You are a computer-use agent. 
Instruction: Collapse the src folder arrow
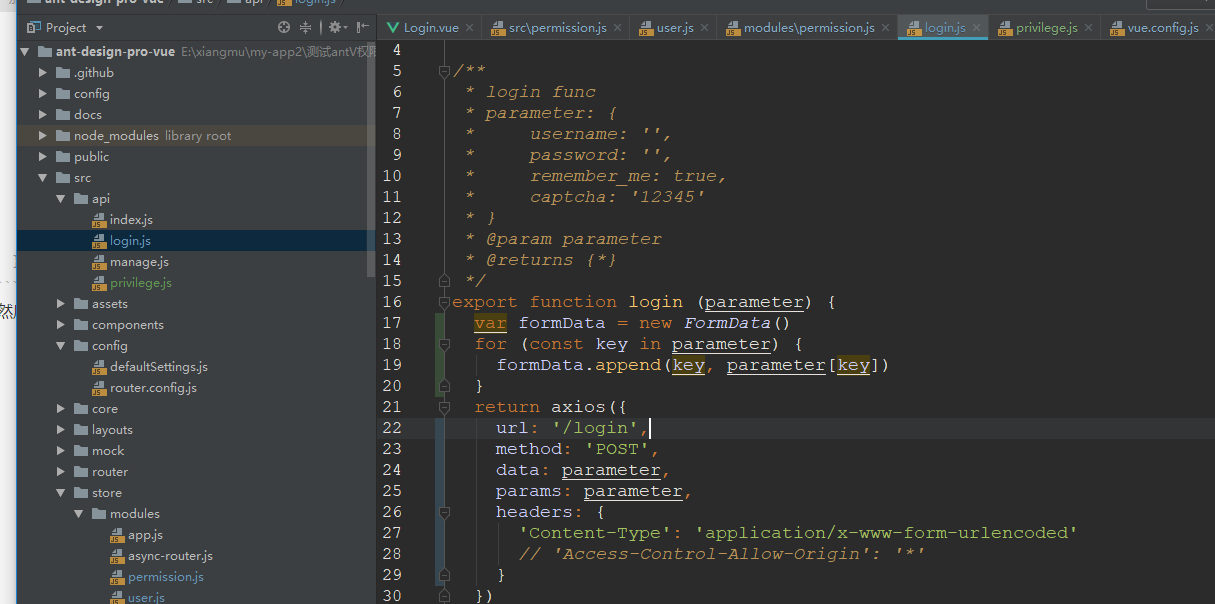point(42,178)
